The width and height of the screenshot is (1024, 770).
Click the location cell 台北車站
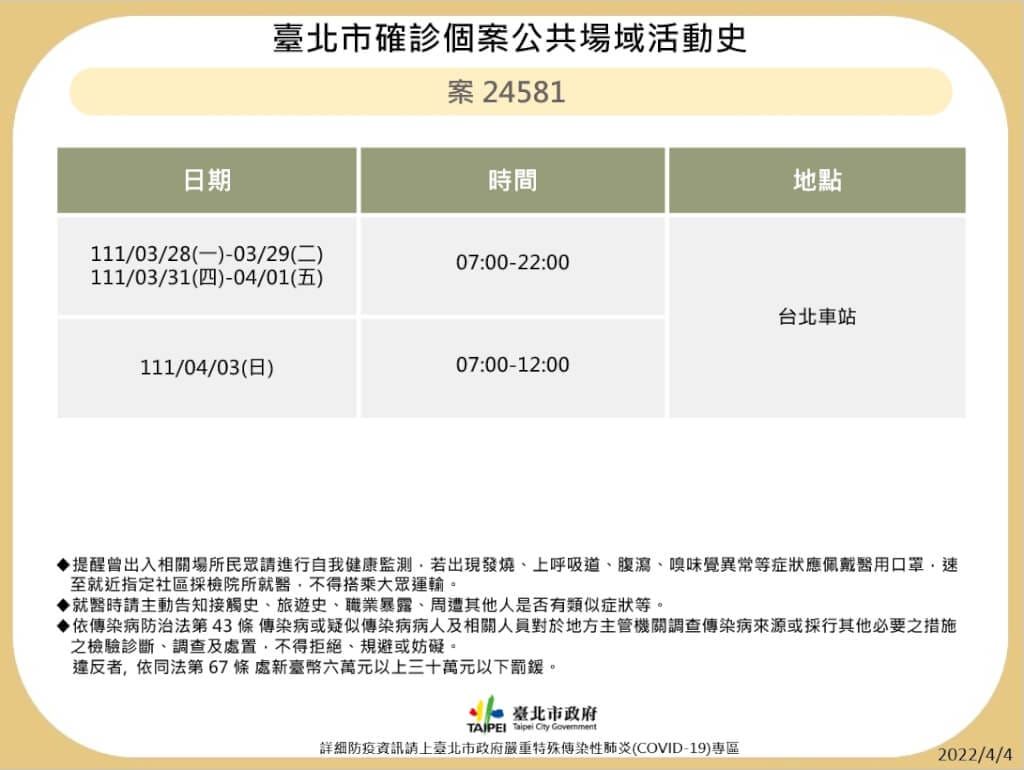click(817, 317)
